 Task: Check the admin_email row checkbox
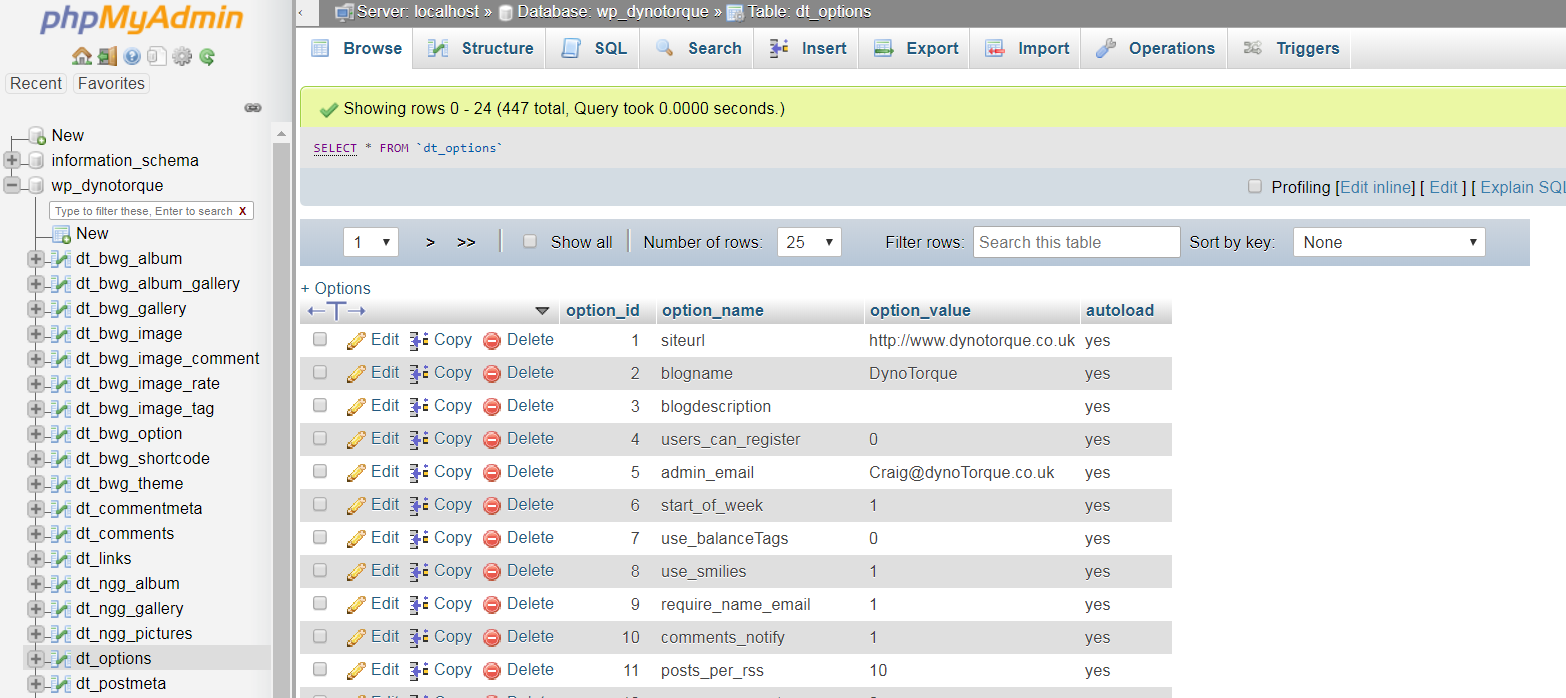point(320,472)
